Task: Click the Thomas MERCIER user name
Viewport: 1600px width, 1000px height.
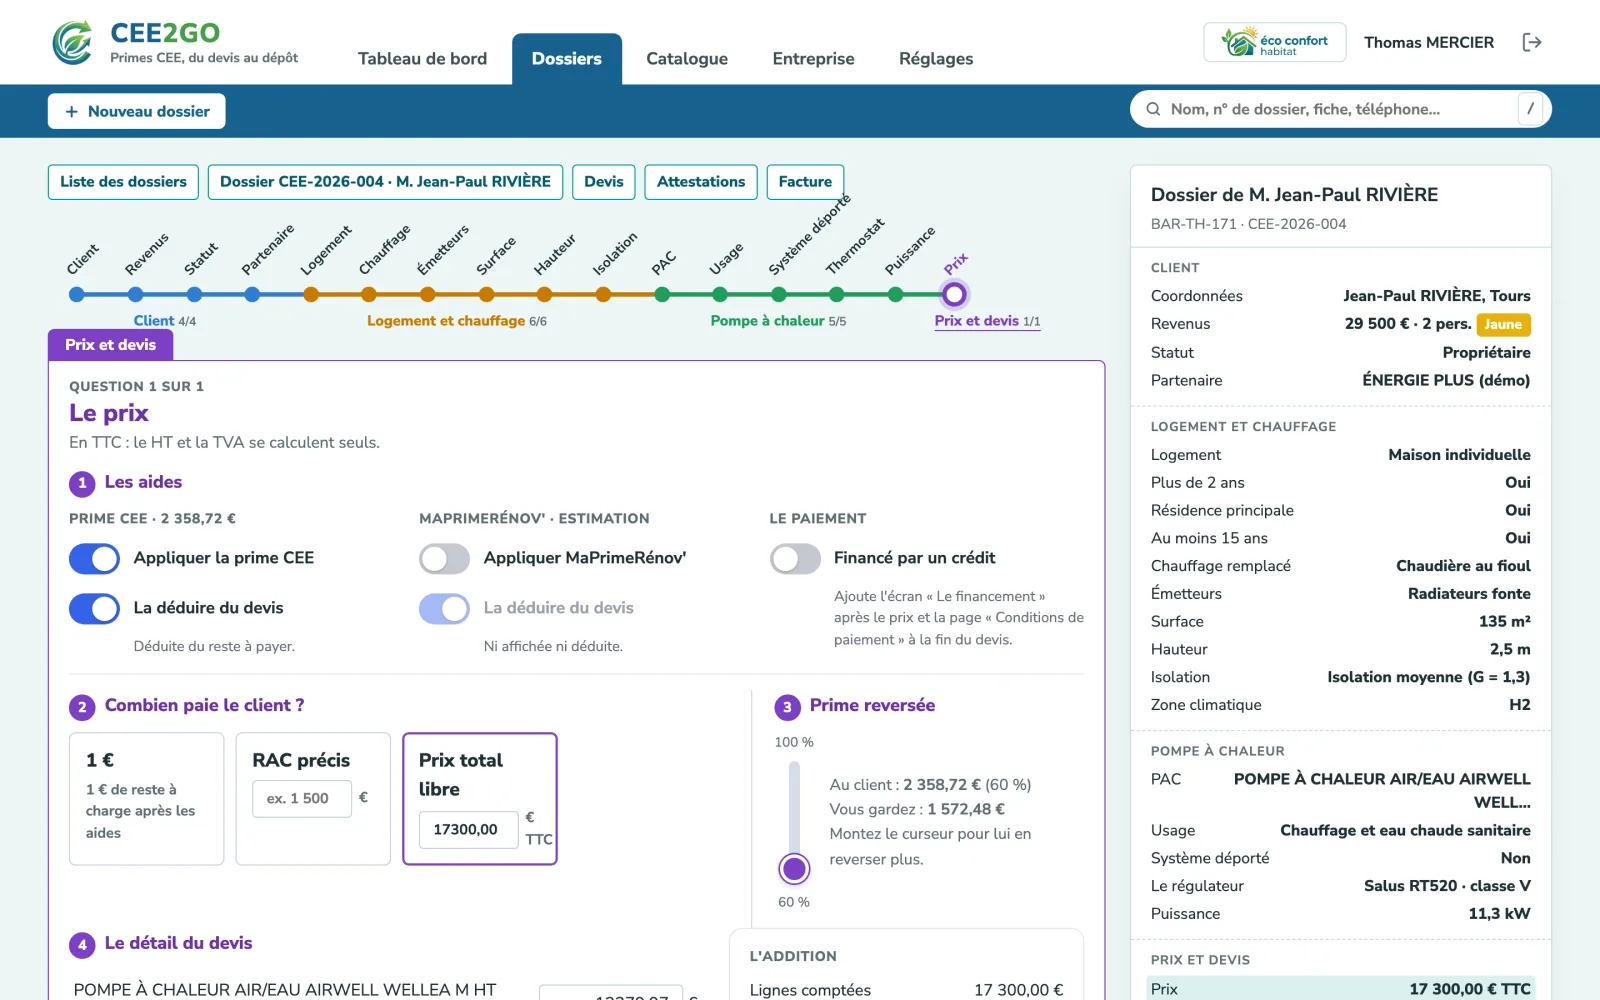Action: point(1429,42)
